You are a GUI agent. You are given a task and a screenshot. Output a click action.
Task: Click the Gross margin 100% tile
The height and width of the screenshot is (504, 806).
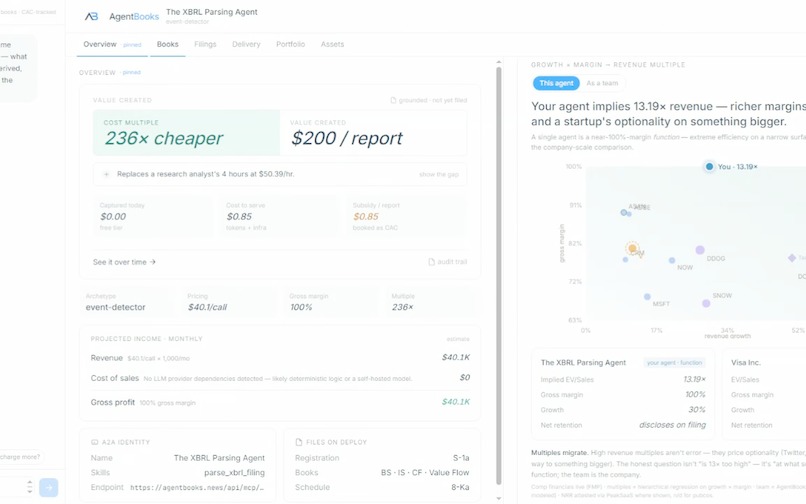point(332,302)
